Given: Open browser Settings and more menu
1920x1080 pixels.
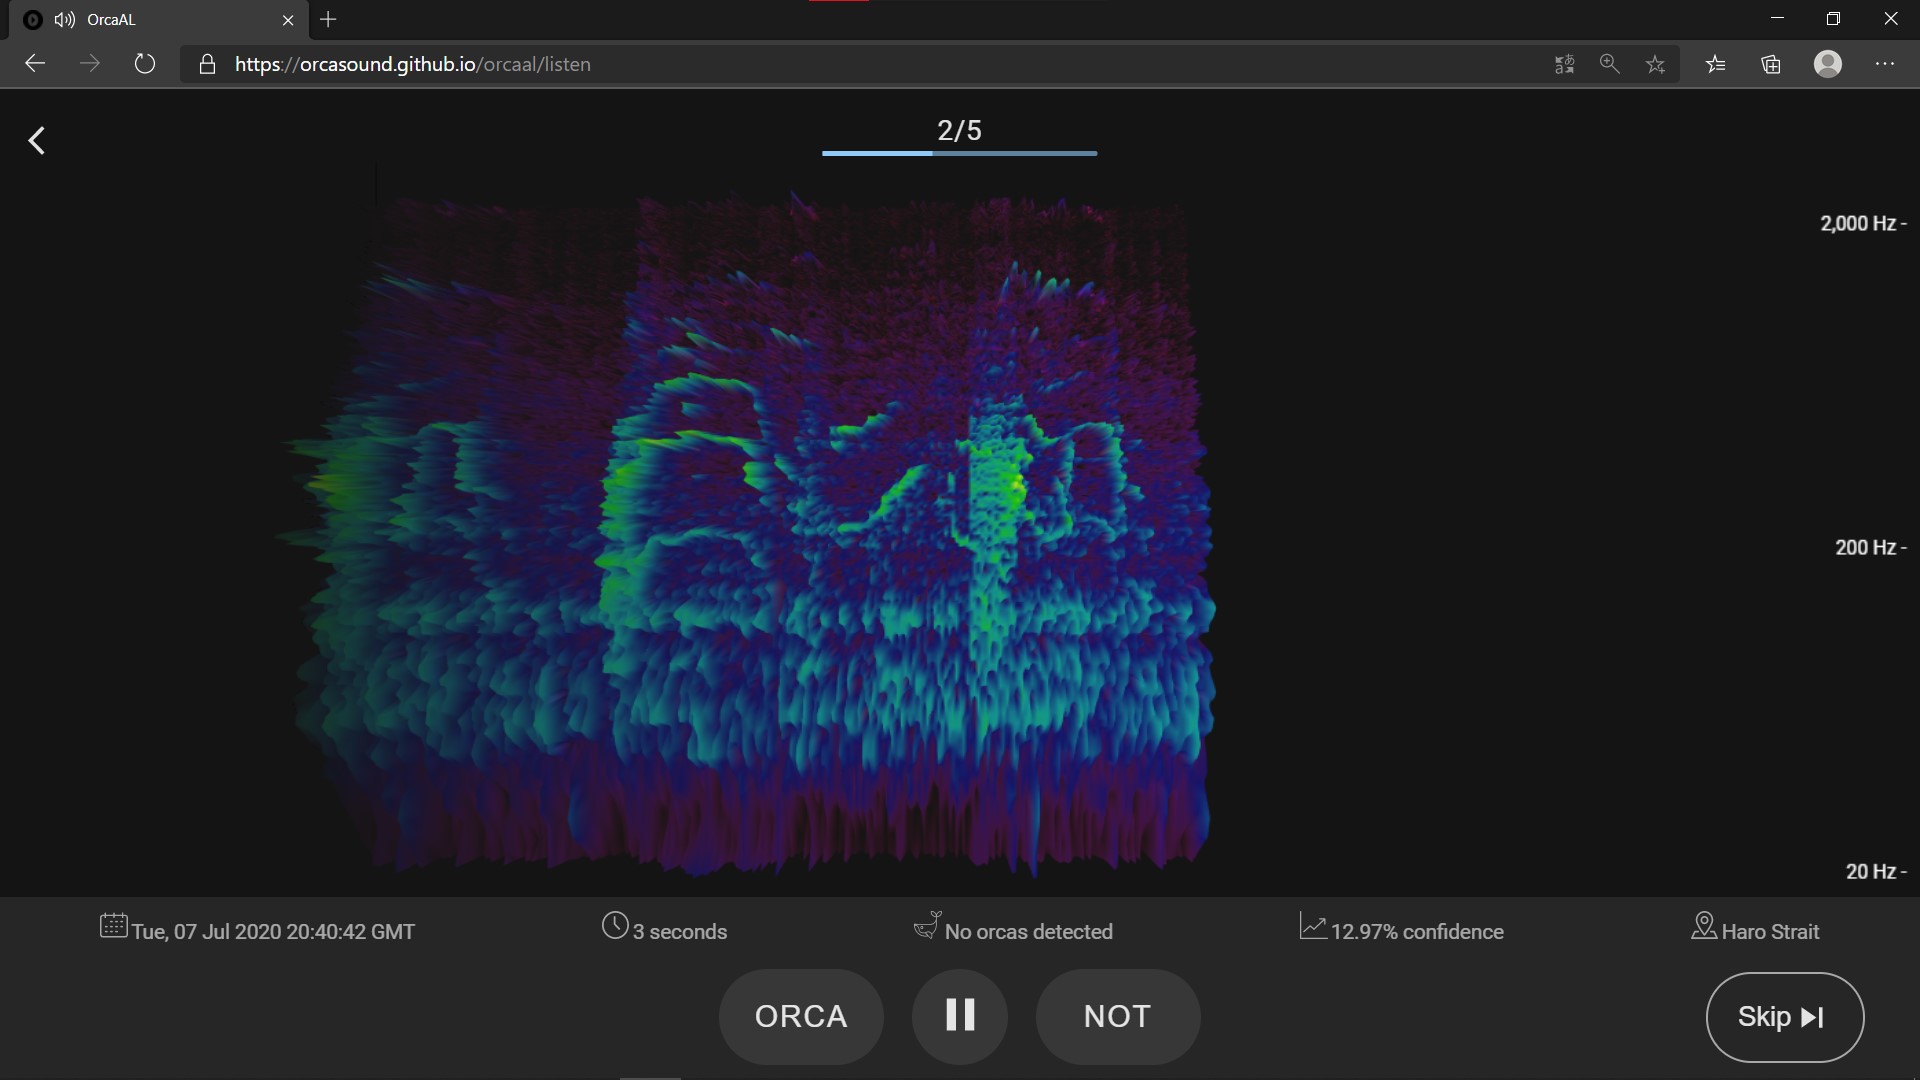Looking at the screenshot, I should 1885,64.
